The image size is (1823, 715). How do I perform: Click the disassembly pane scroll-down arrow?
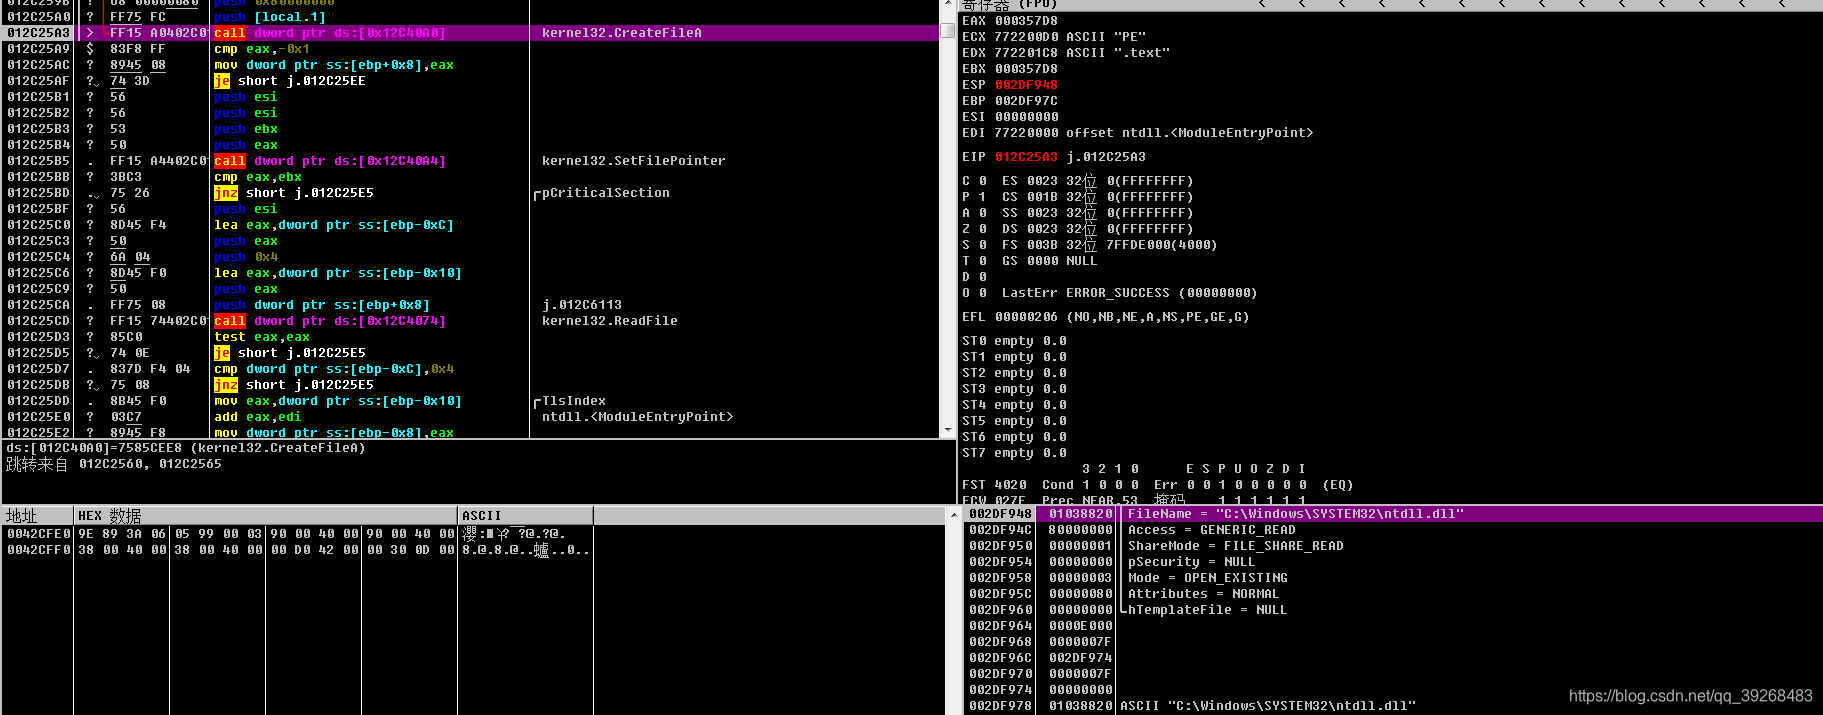point(948,430)
